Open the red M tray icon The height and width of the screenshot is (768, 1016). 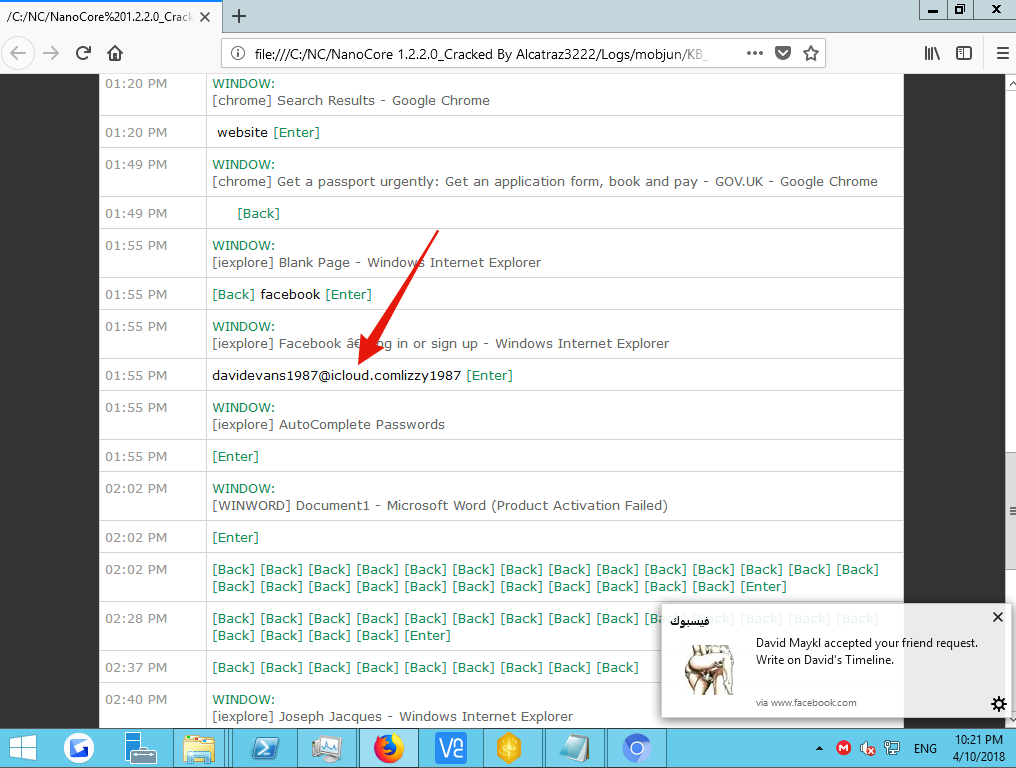[843, 749]
